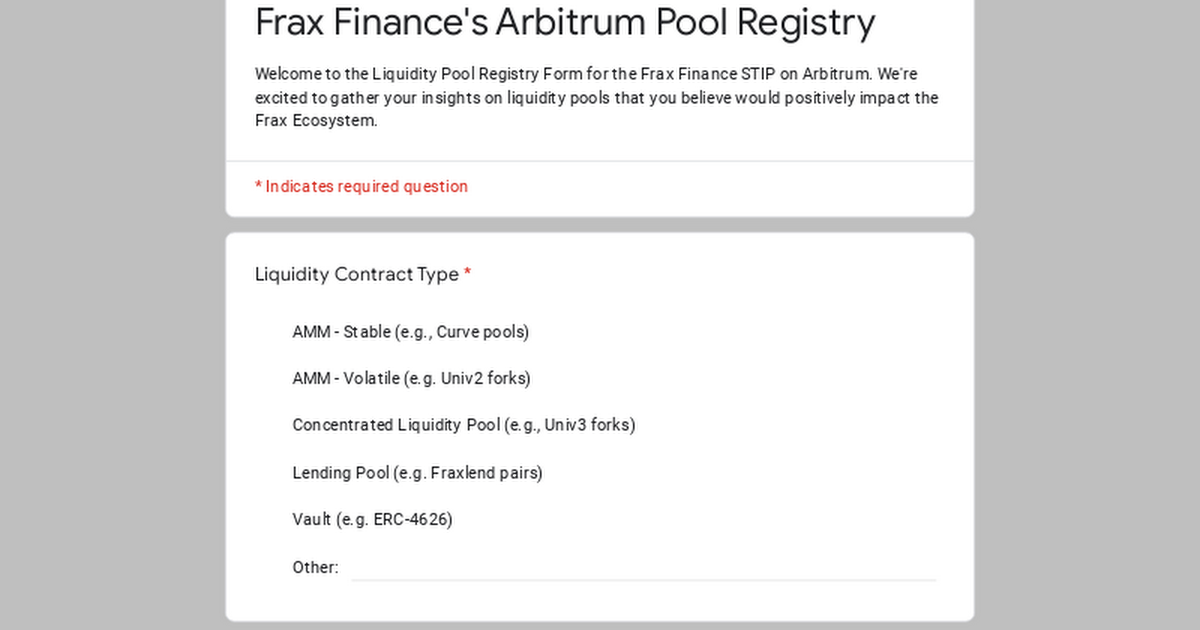This screenshot has height=630, width=1200.
Task: Choose Lending Pool Fraxlend pairs option
Action: pyautogui.click(x=417, y=473)
